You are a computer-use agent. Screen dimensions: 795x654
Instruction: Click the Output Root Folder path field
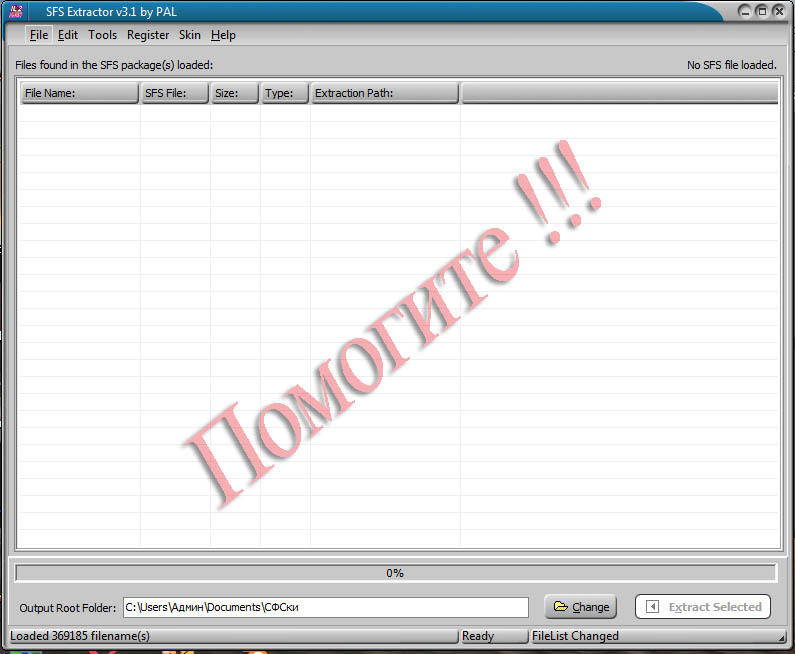coord(326,607)
